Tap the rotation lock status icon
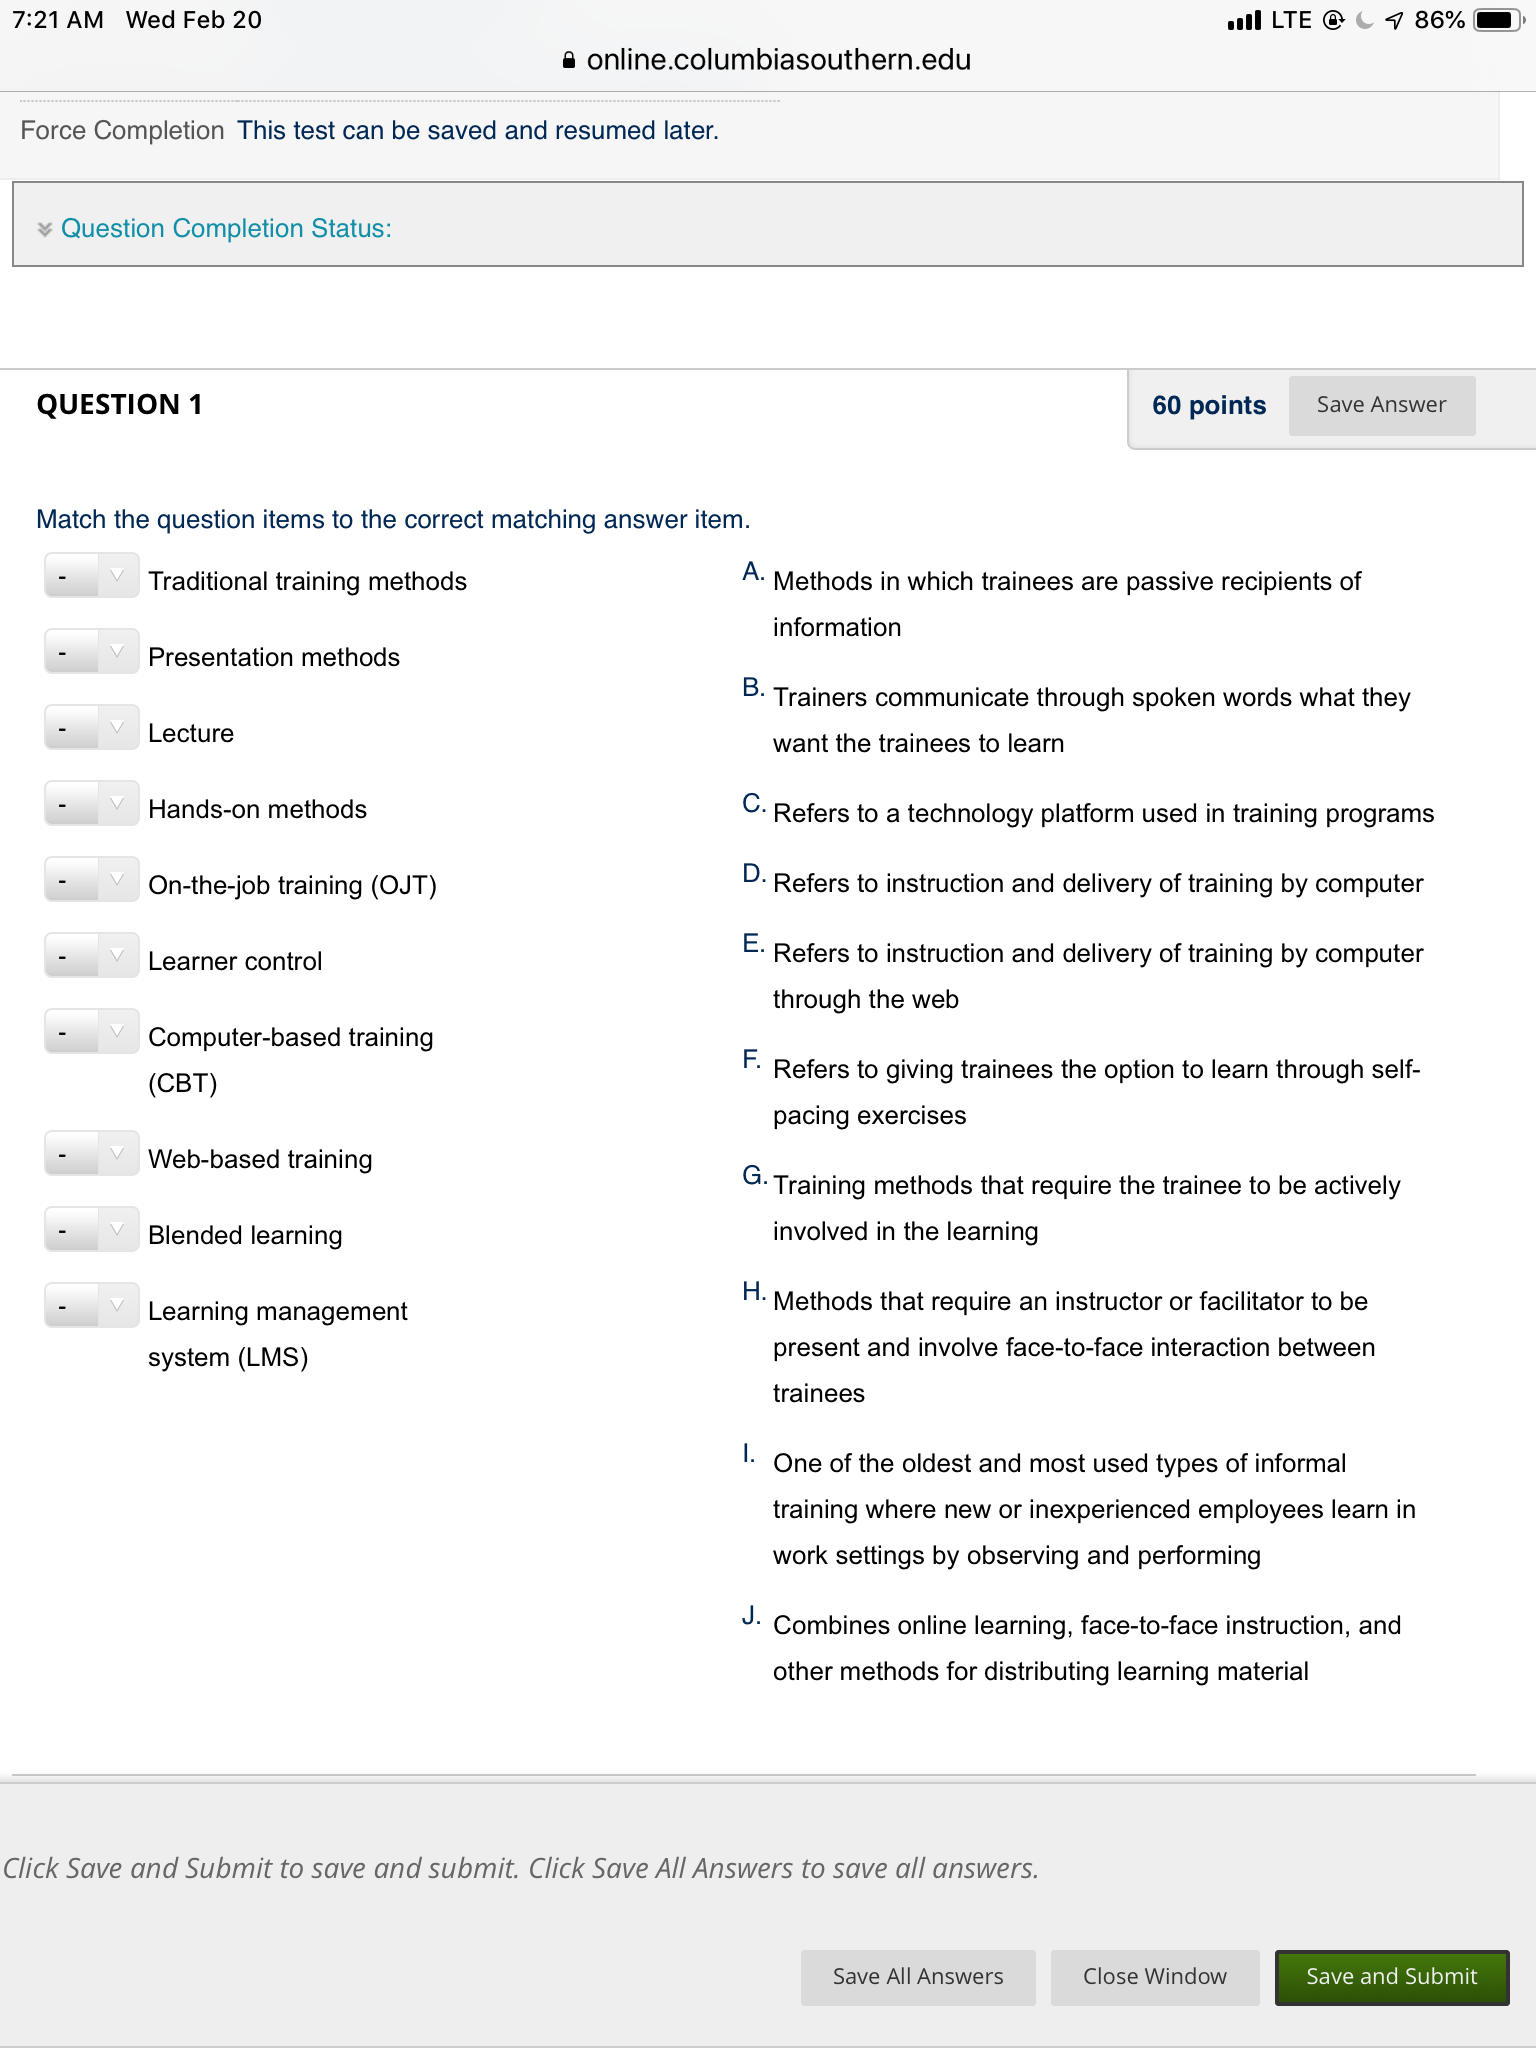 pos(1333,20)
